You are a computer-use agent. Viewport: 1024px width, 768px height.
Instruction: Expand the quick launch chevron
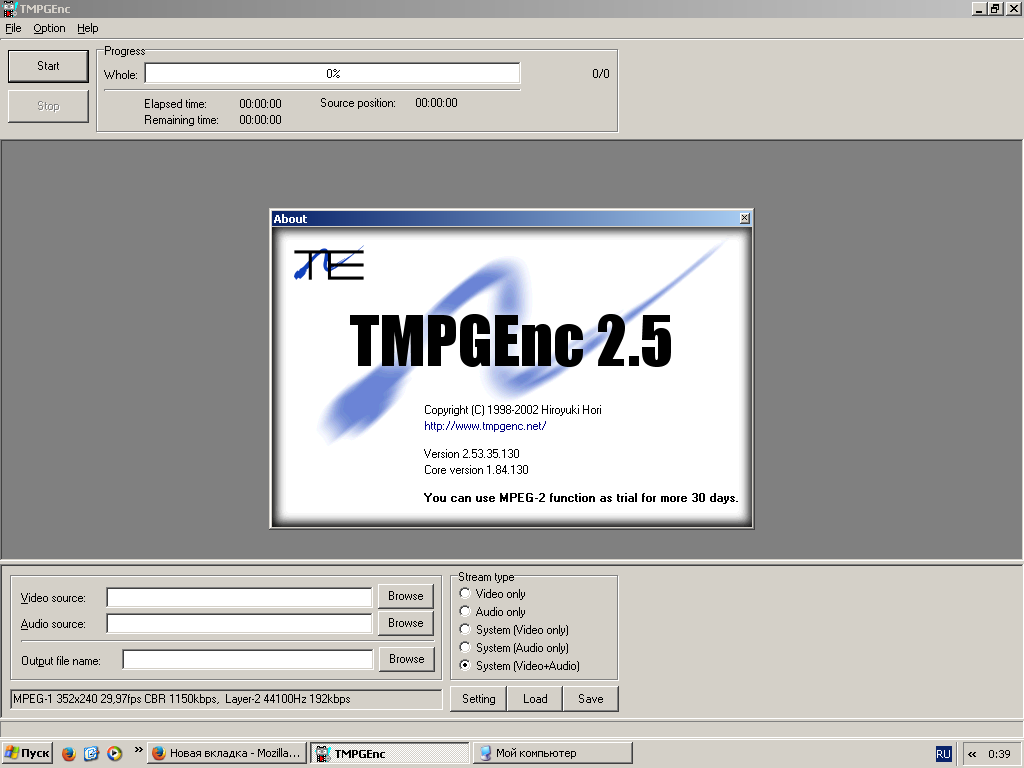pos(138,750)
